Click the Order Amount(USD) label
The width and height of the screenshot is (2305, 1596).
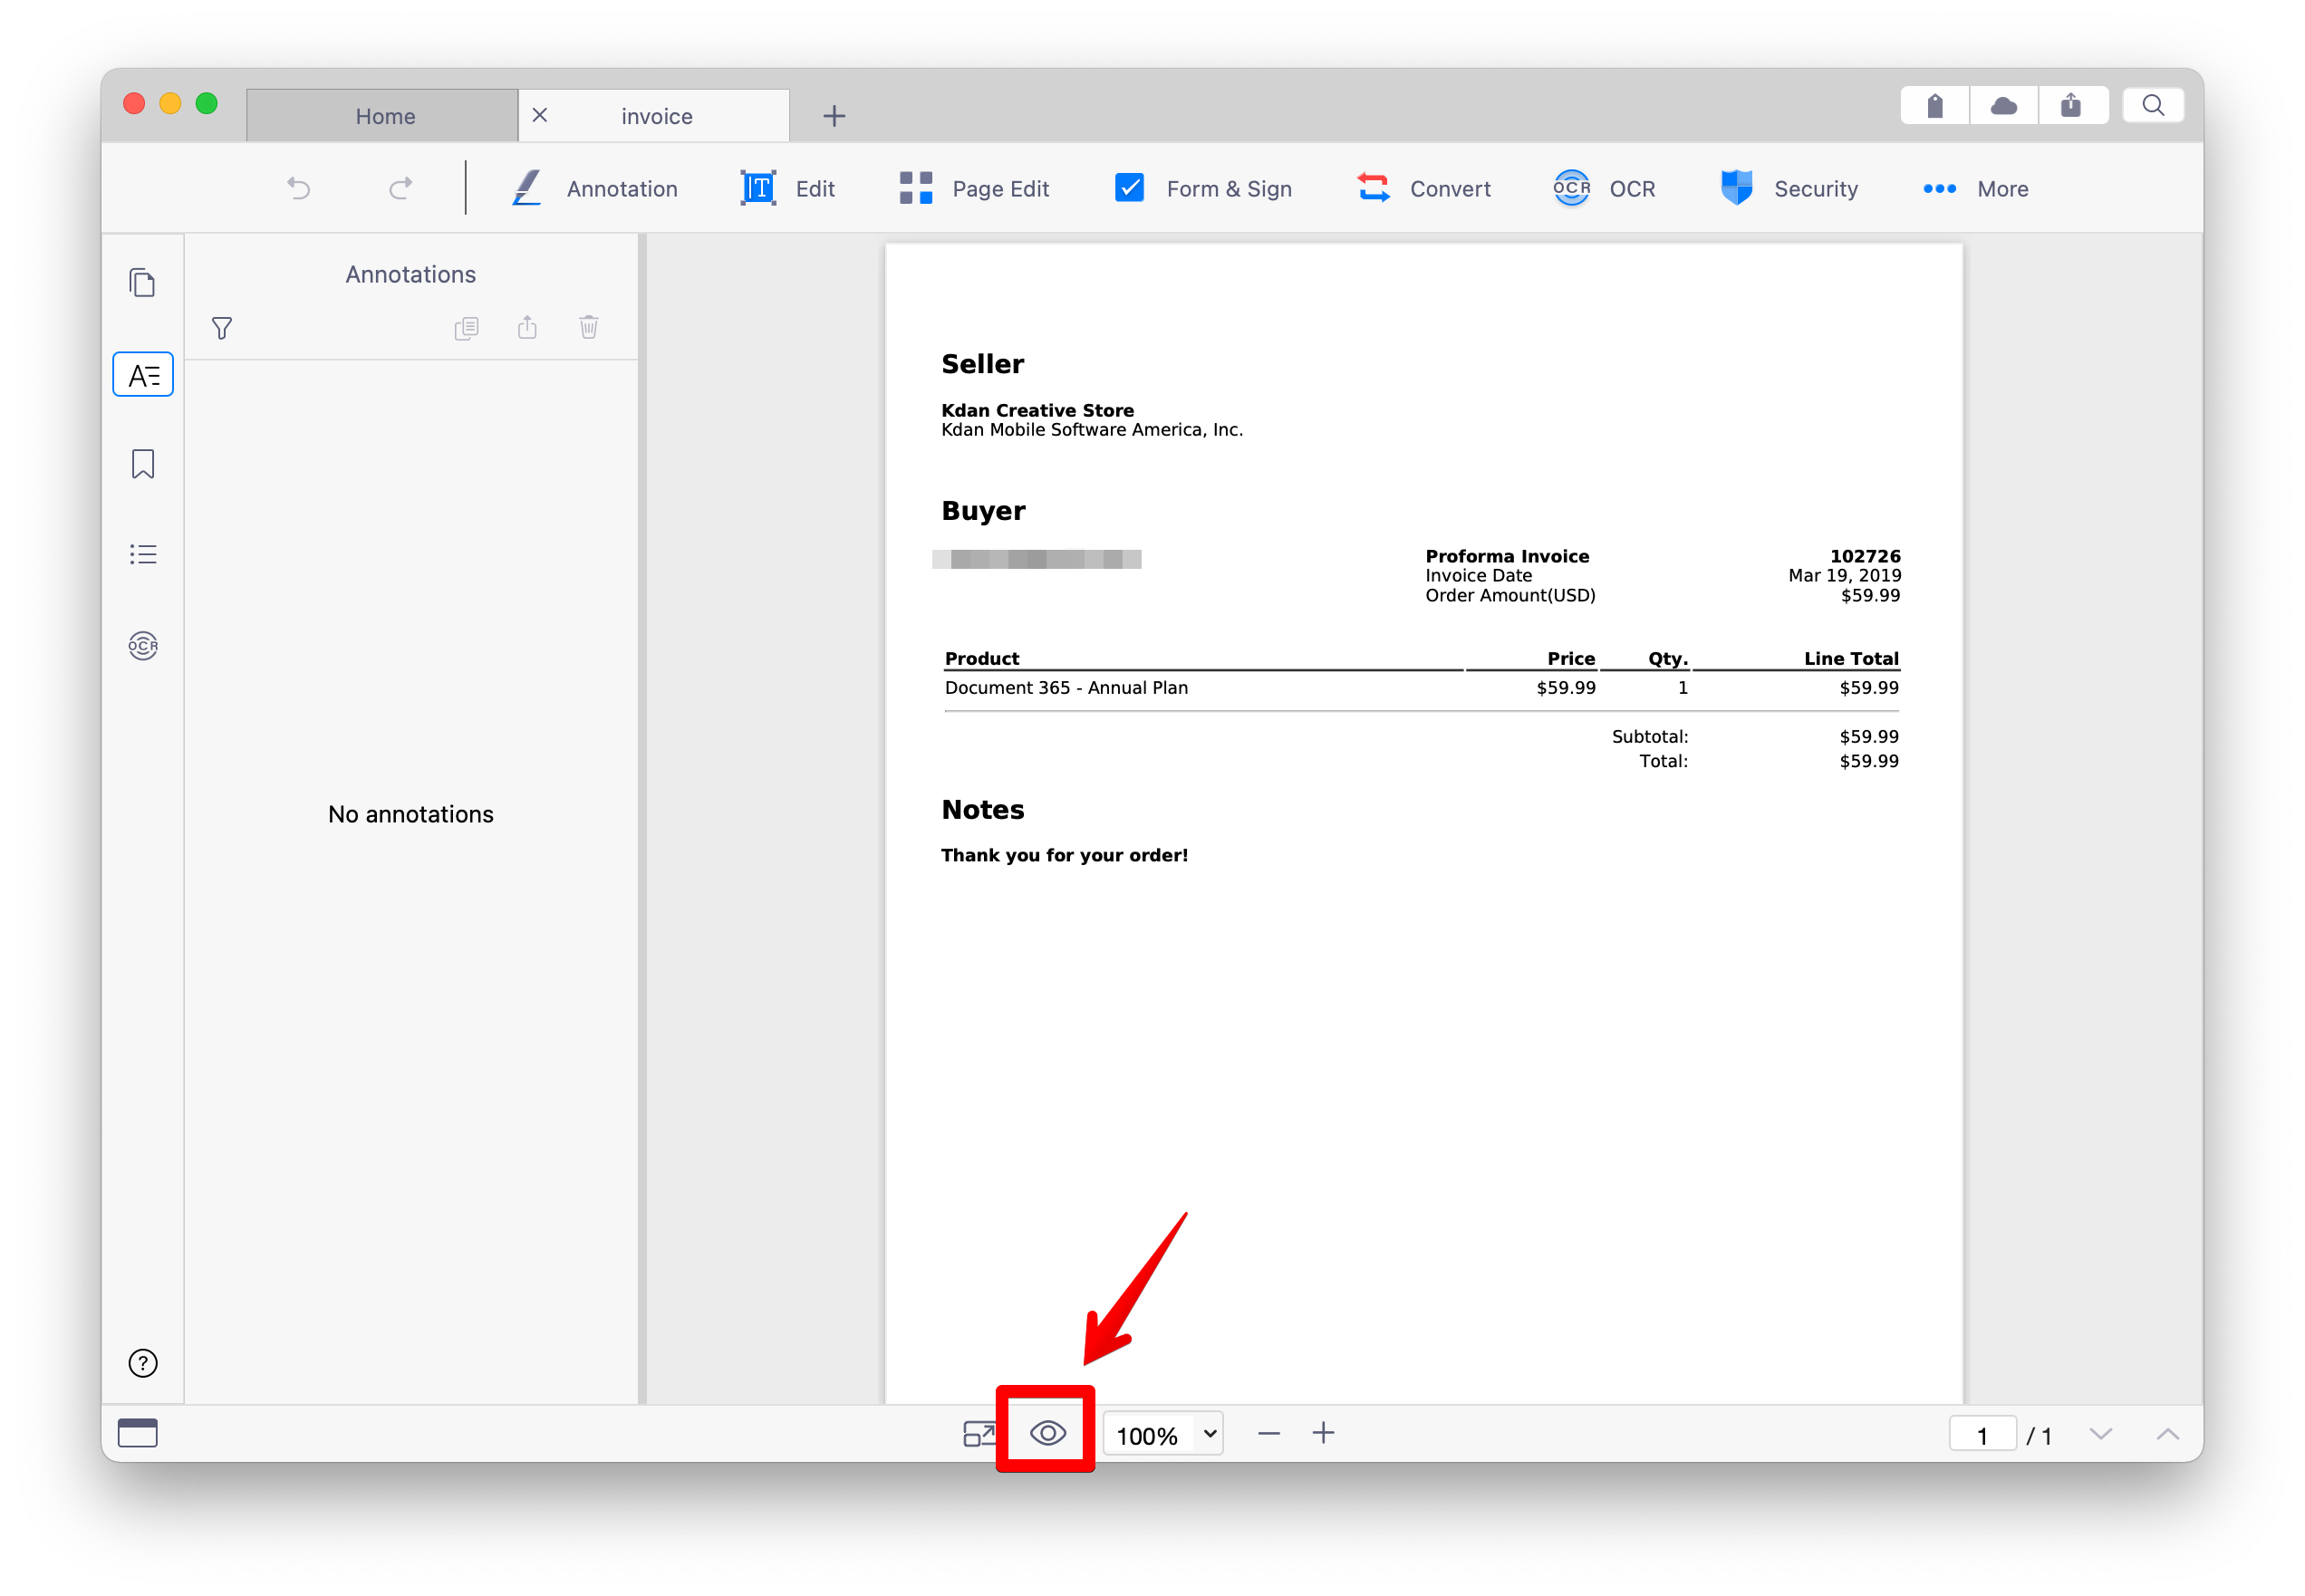[x=1510, y=596]
